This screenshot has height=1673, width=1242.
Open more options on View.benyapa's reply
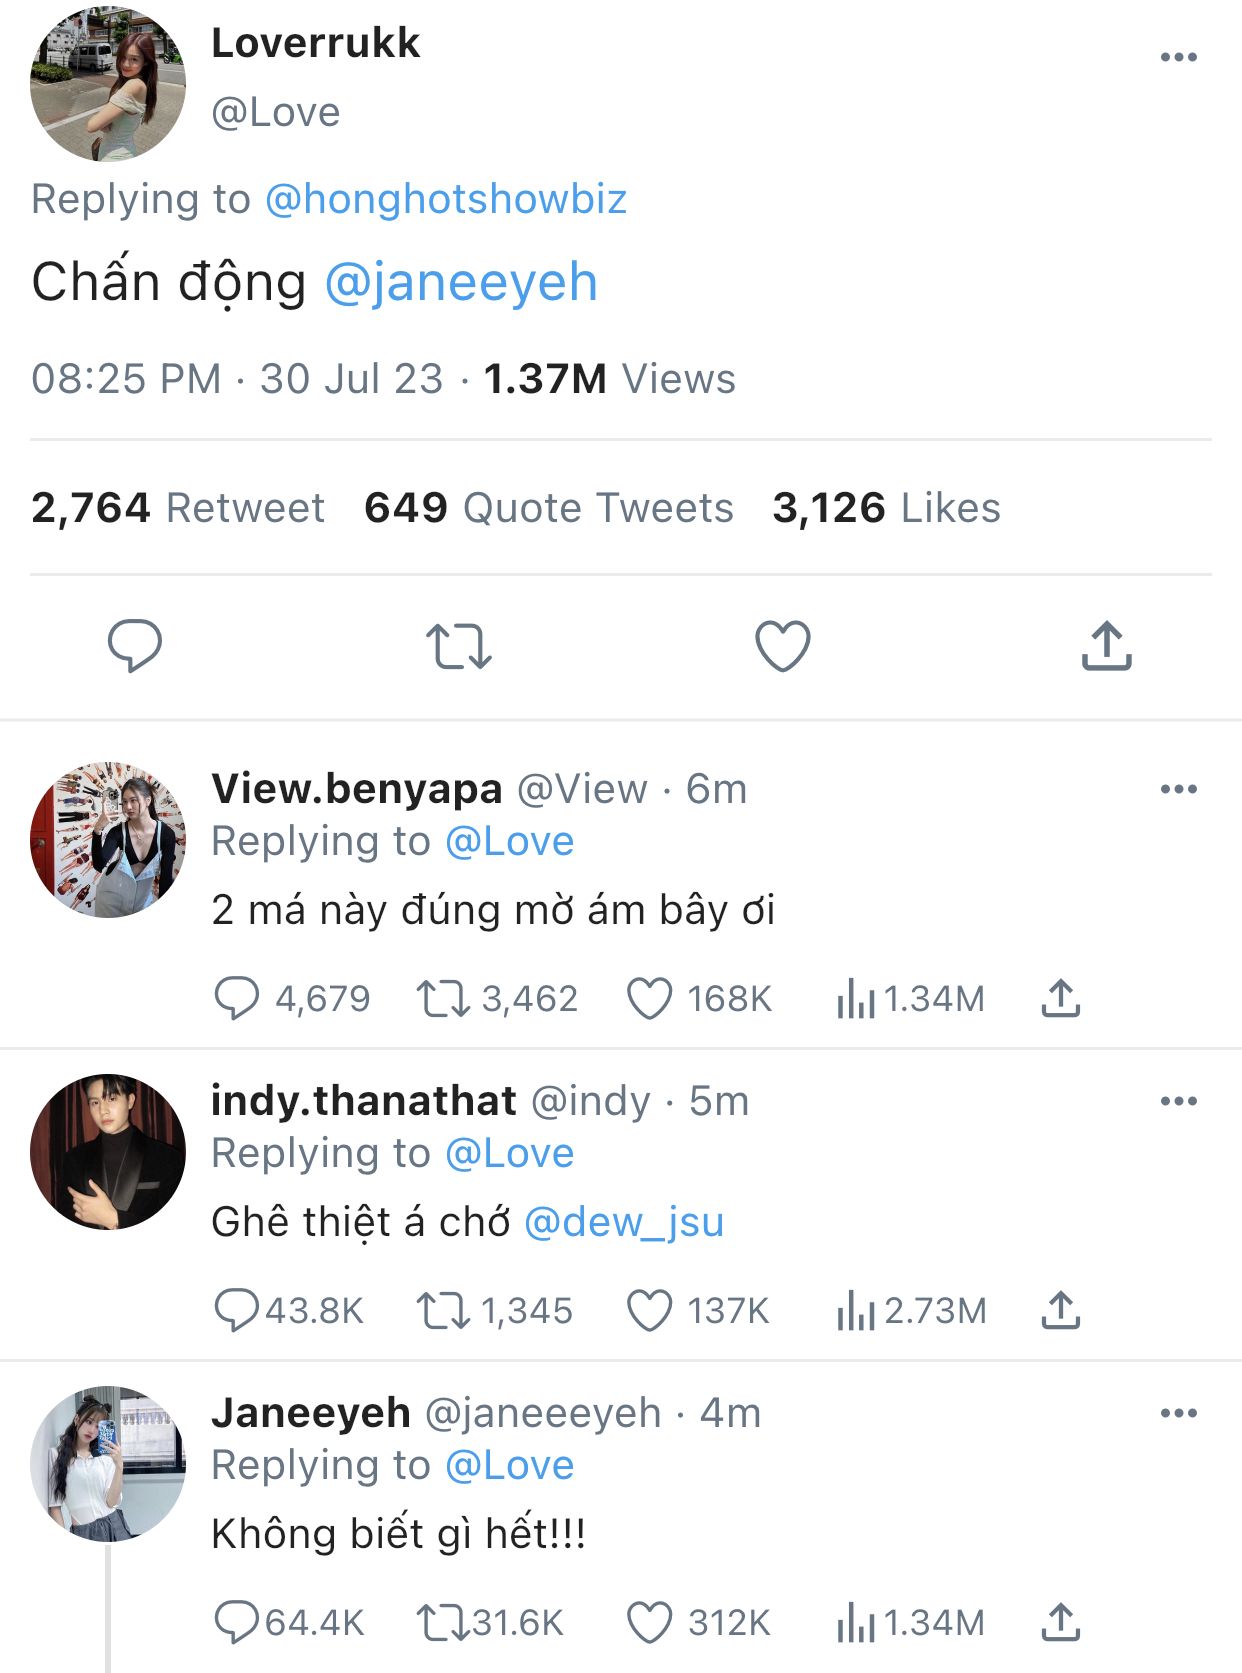click(1178, 789)
